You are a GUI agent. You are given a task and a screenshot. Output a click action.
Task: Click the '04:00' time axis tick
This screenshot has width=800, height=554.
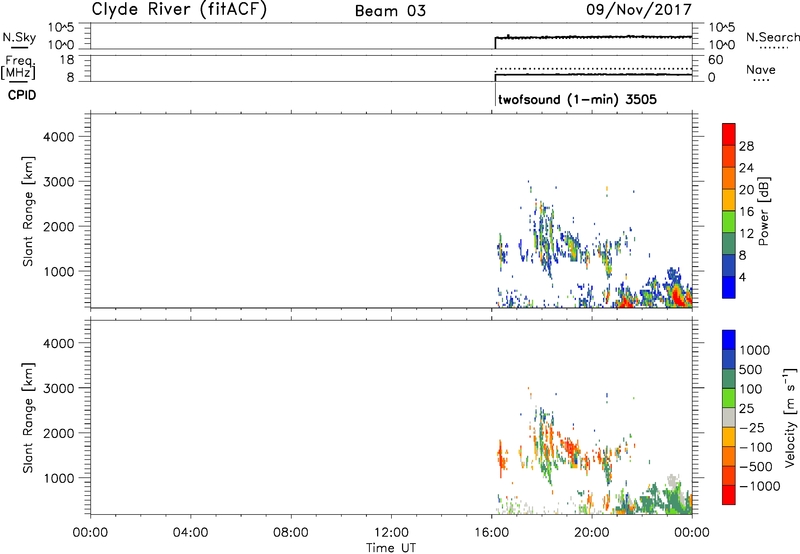191,533
